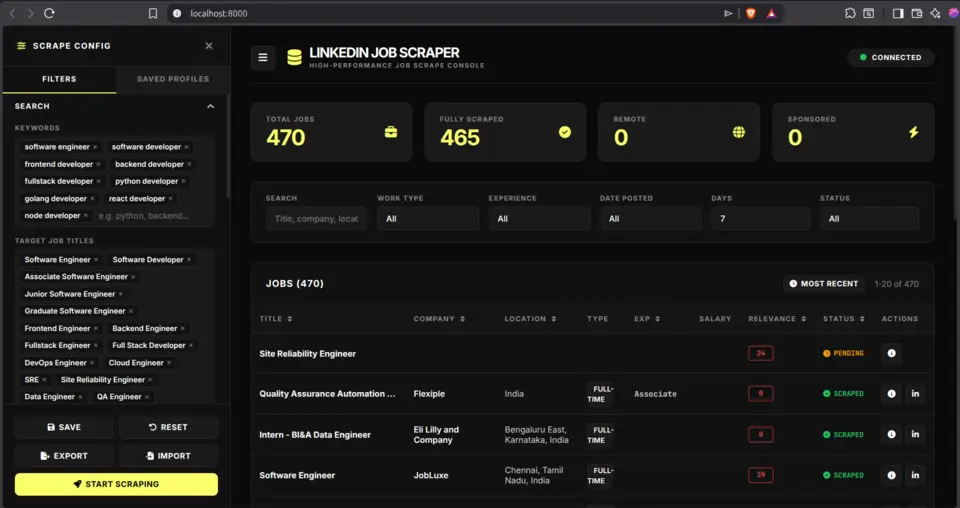The width and height of the screenshot is (960, 508).
Task: Focus the job Search input field
Action: pos(317,219)
